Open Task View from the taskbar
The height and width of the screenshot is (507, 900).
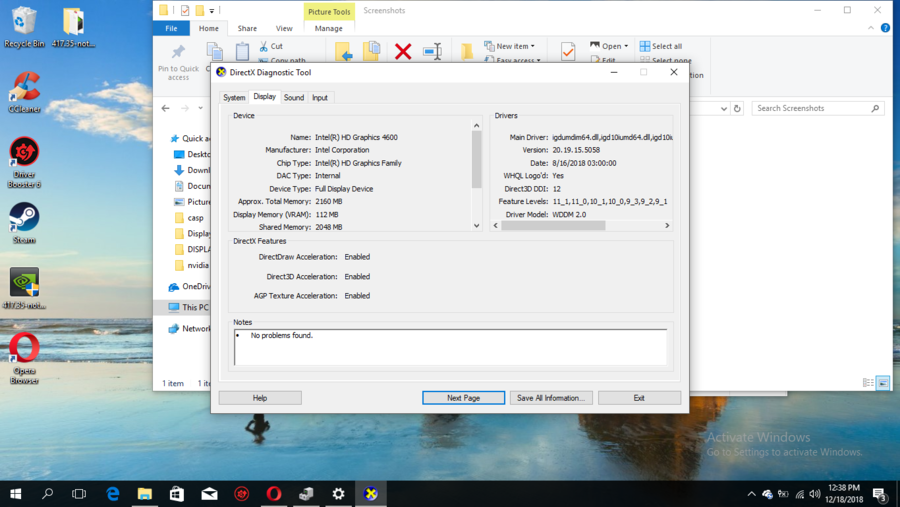pyautogui.click(x=79, y=494)
